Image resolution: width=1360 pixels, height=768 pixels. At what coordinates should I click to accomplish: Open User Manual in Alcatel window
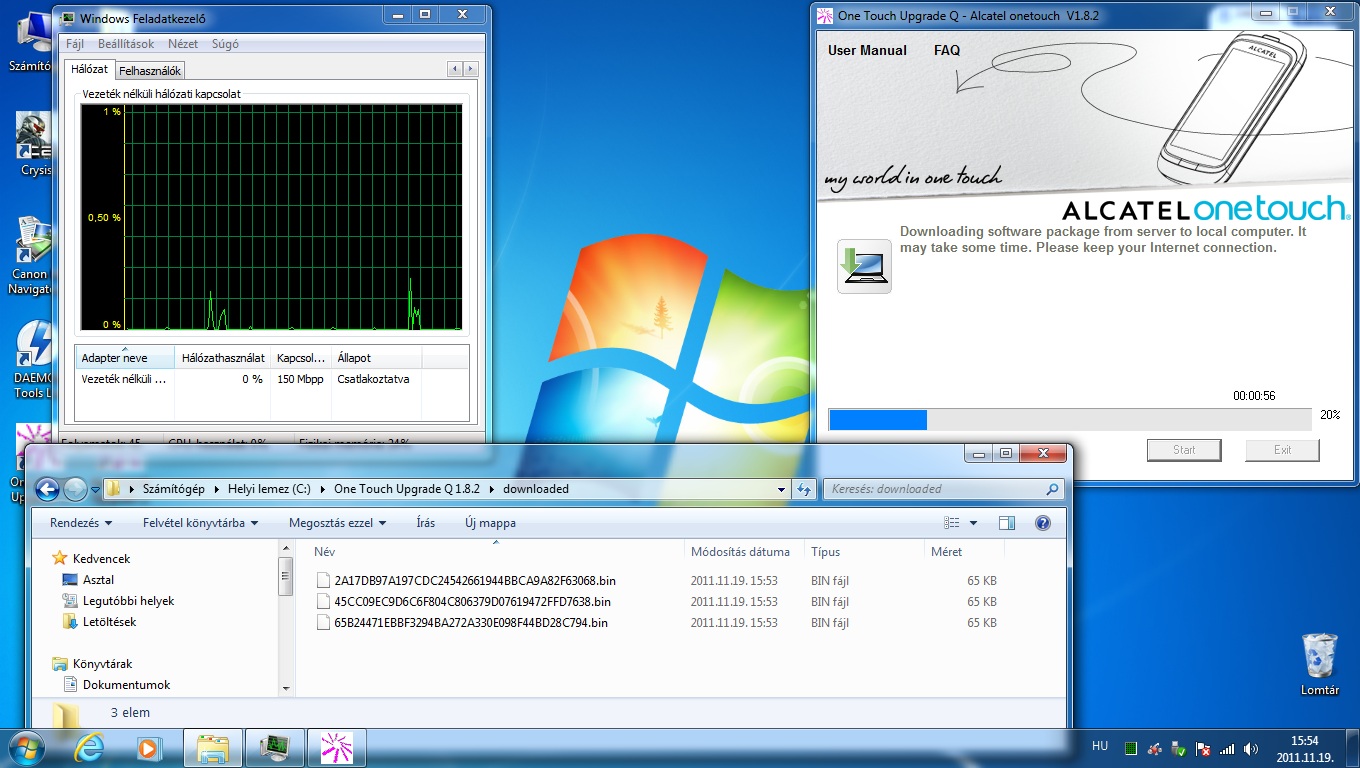coord(867,50)
